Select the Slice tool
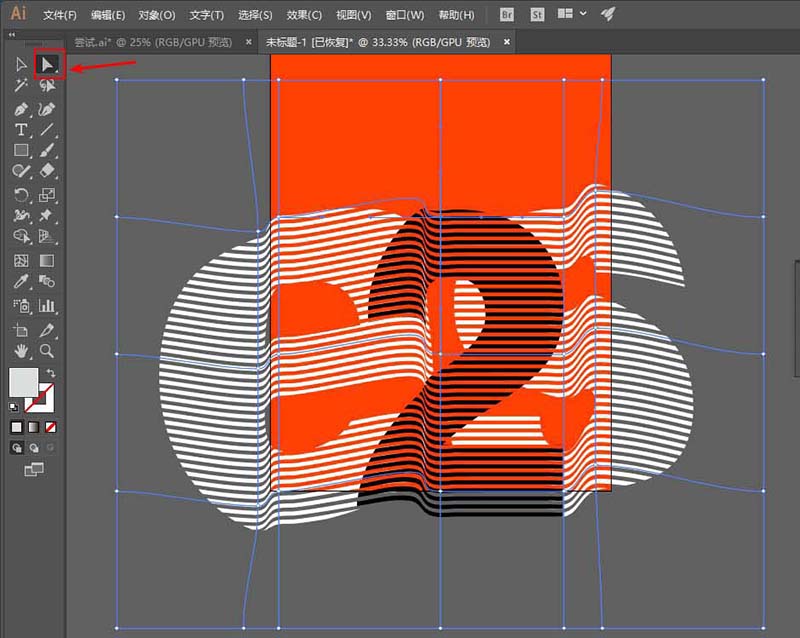800x638 pixels. 46,330
